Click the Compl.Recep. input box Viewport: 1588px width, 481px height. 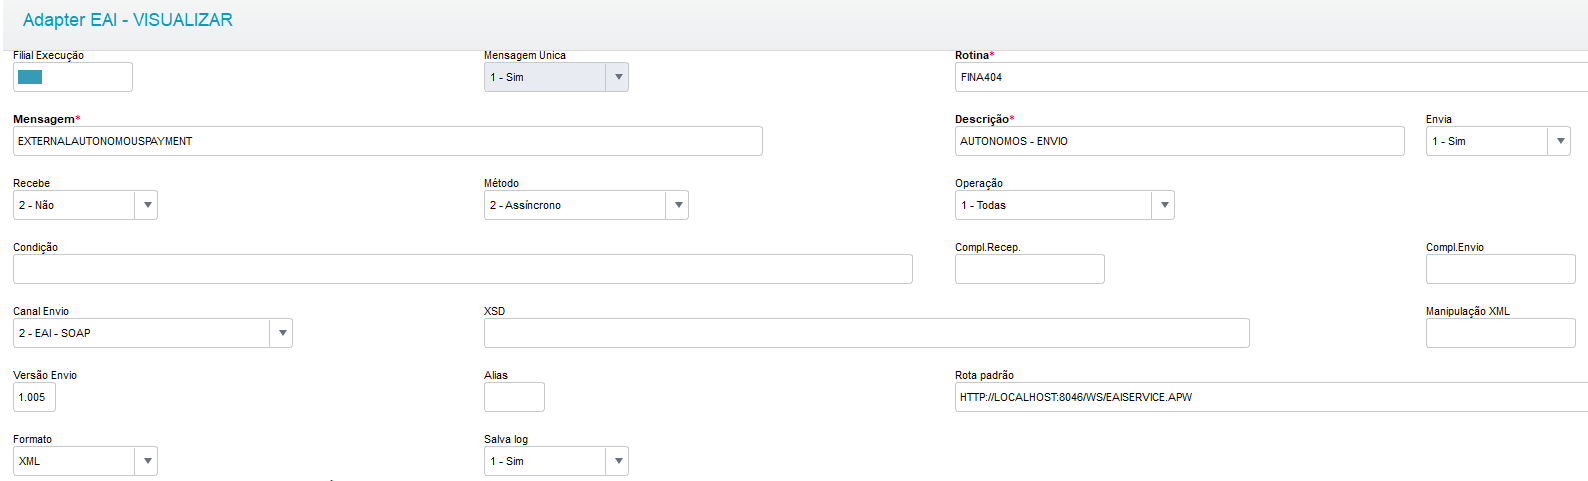coord(1029,269)
